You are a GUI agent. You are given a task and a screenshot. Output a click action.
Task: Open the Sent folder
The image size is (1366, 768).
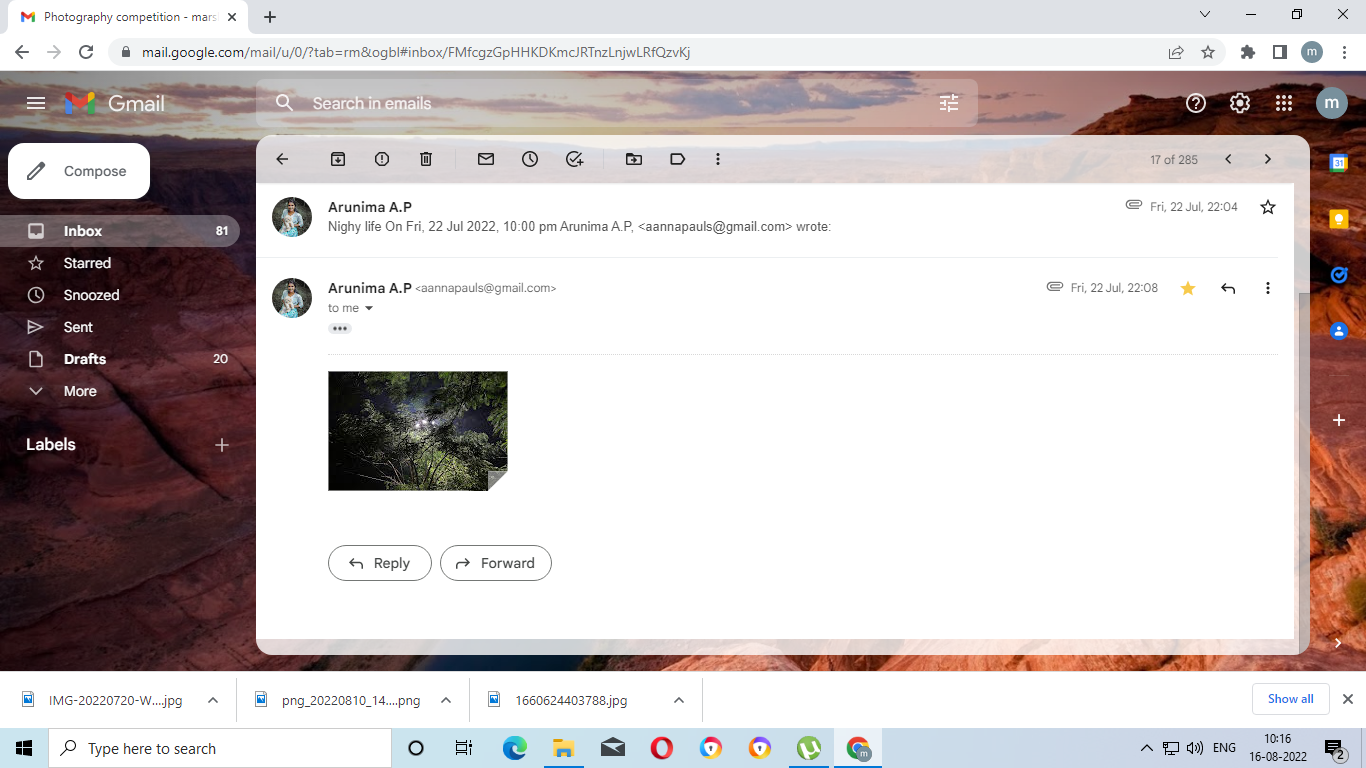(x=78, y=327)
